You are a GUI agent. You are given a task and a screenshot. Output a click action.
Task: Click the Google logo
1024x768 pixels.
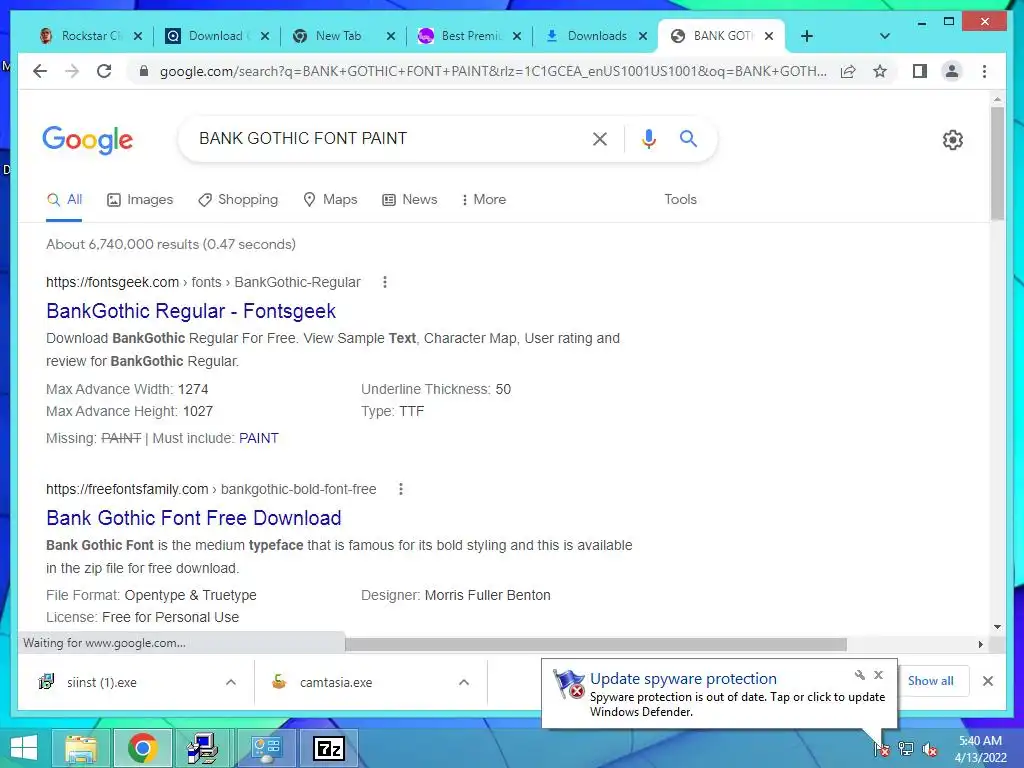[x=88, y=140]
